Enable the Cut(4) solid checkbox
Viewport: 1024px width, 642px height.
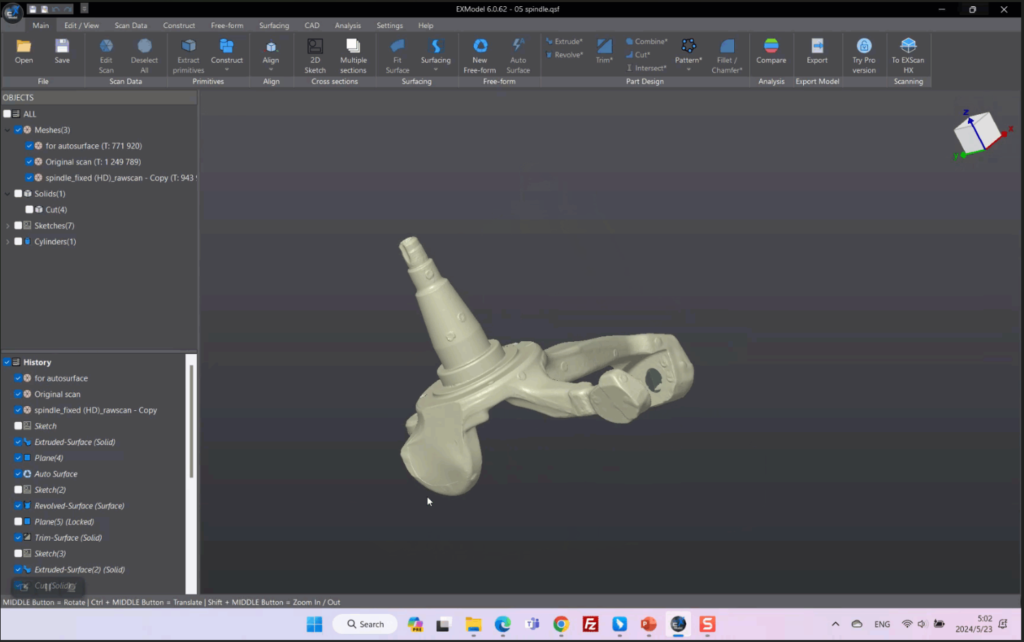coord(30,210)
